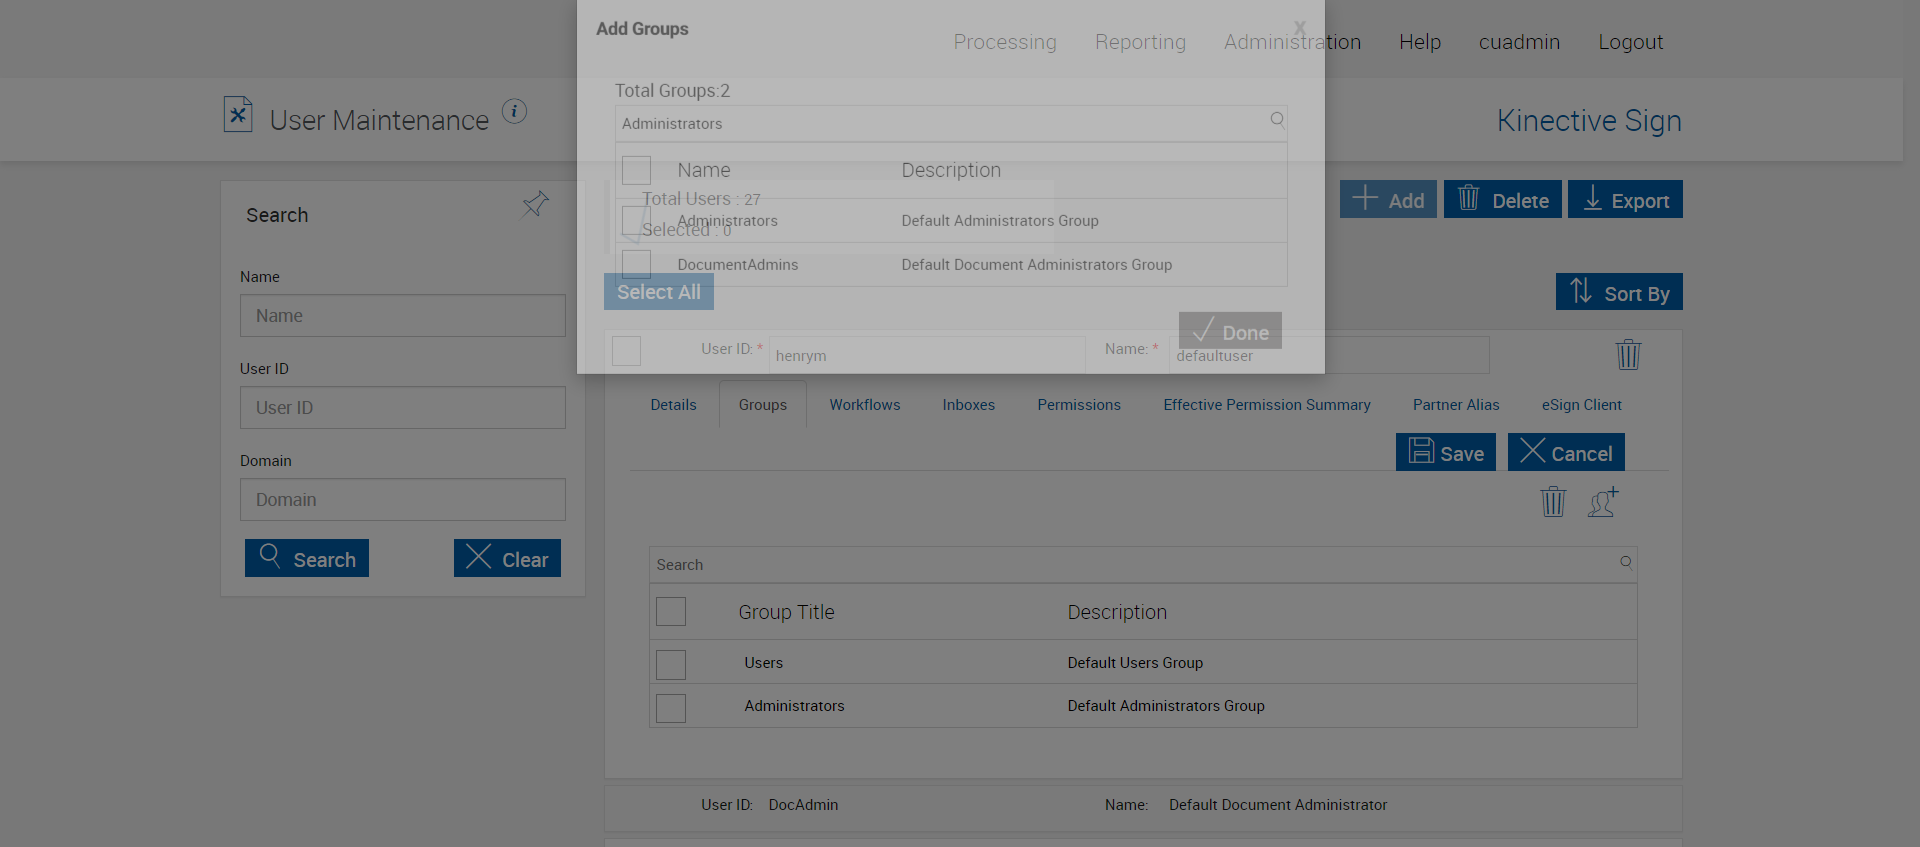Open the Workflows tab
Viewport: 1920px width, 847px height.
click(x=865, y=405)
